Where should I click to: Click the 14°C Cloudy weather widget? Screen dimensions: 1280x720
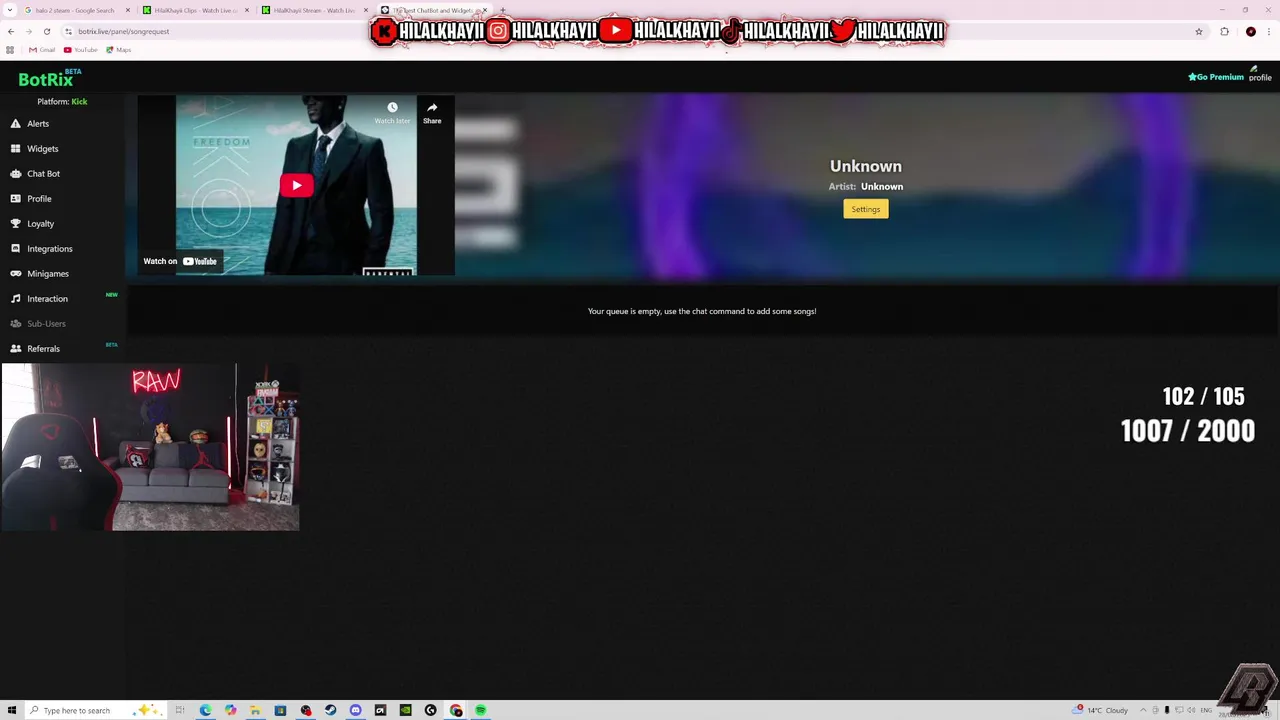coord(1100,710)
